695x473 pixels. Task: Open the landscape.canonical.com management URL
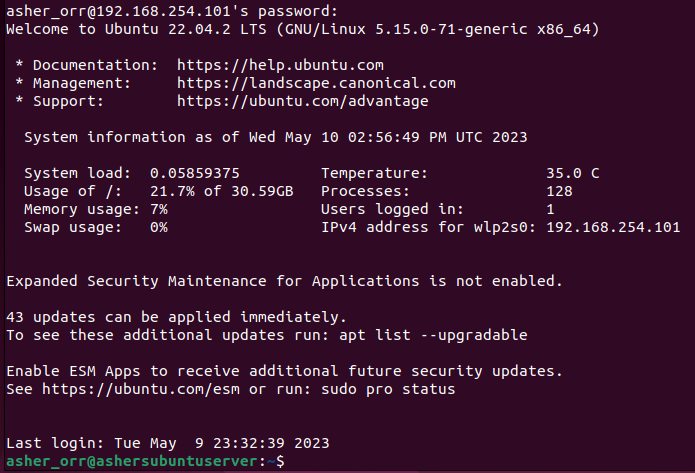[316, 83]
